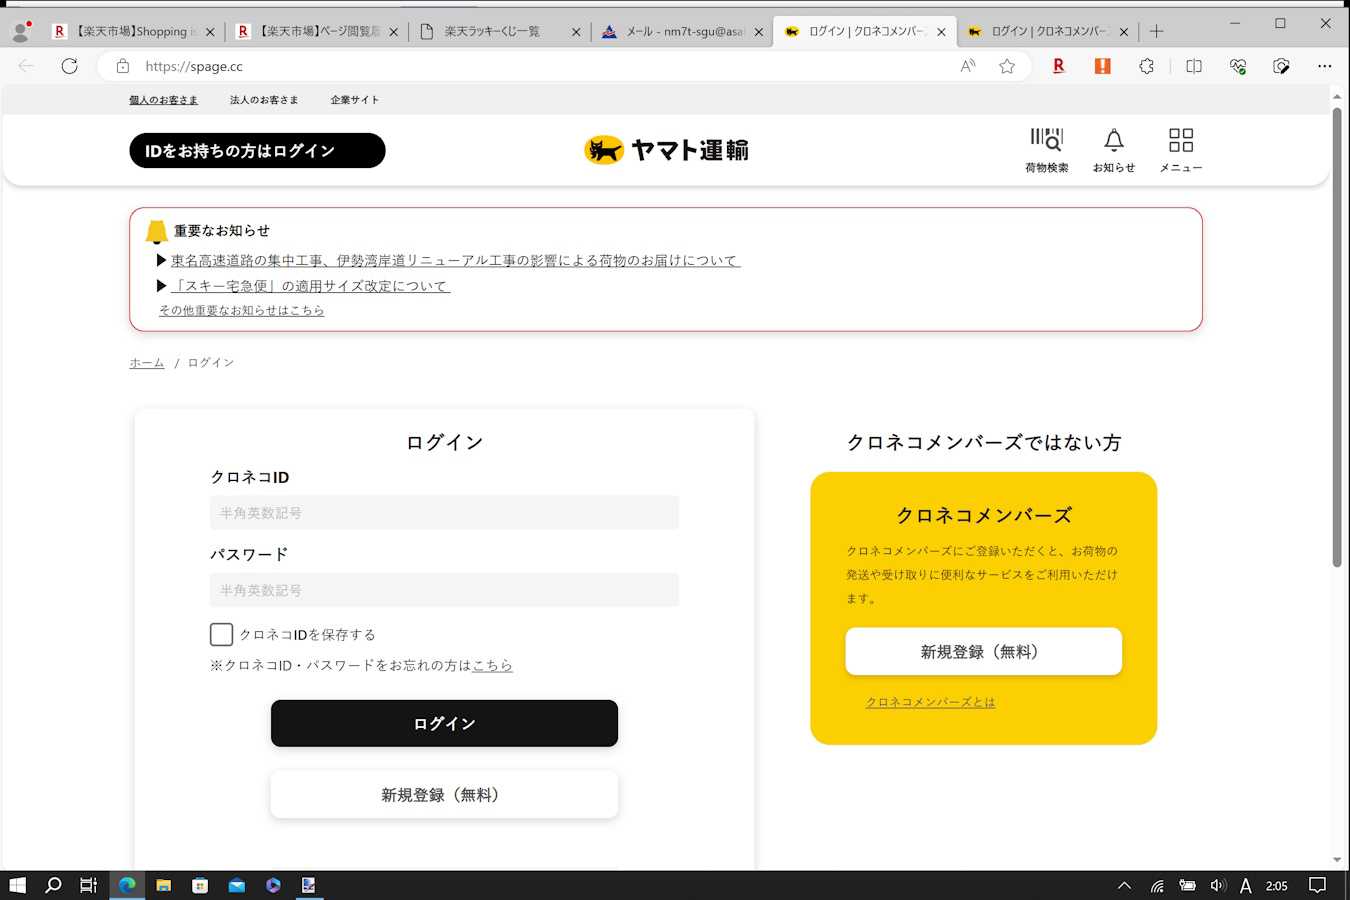Switch to 楽天市場 Shopping tab
Screen dimensions: 1350x900
[136, 31]
